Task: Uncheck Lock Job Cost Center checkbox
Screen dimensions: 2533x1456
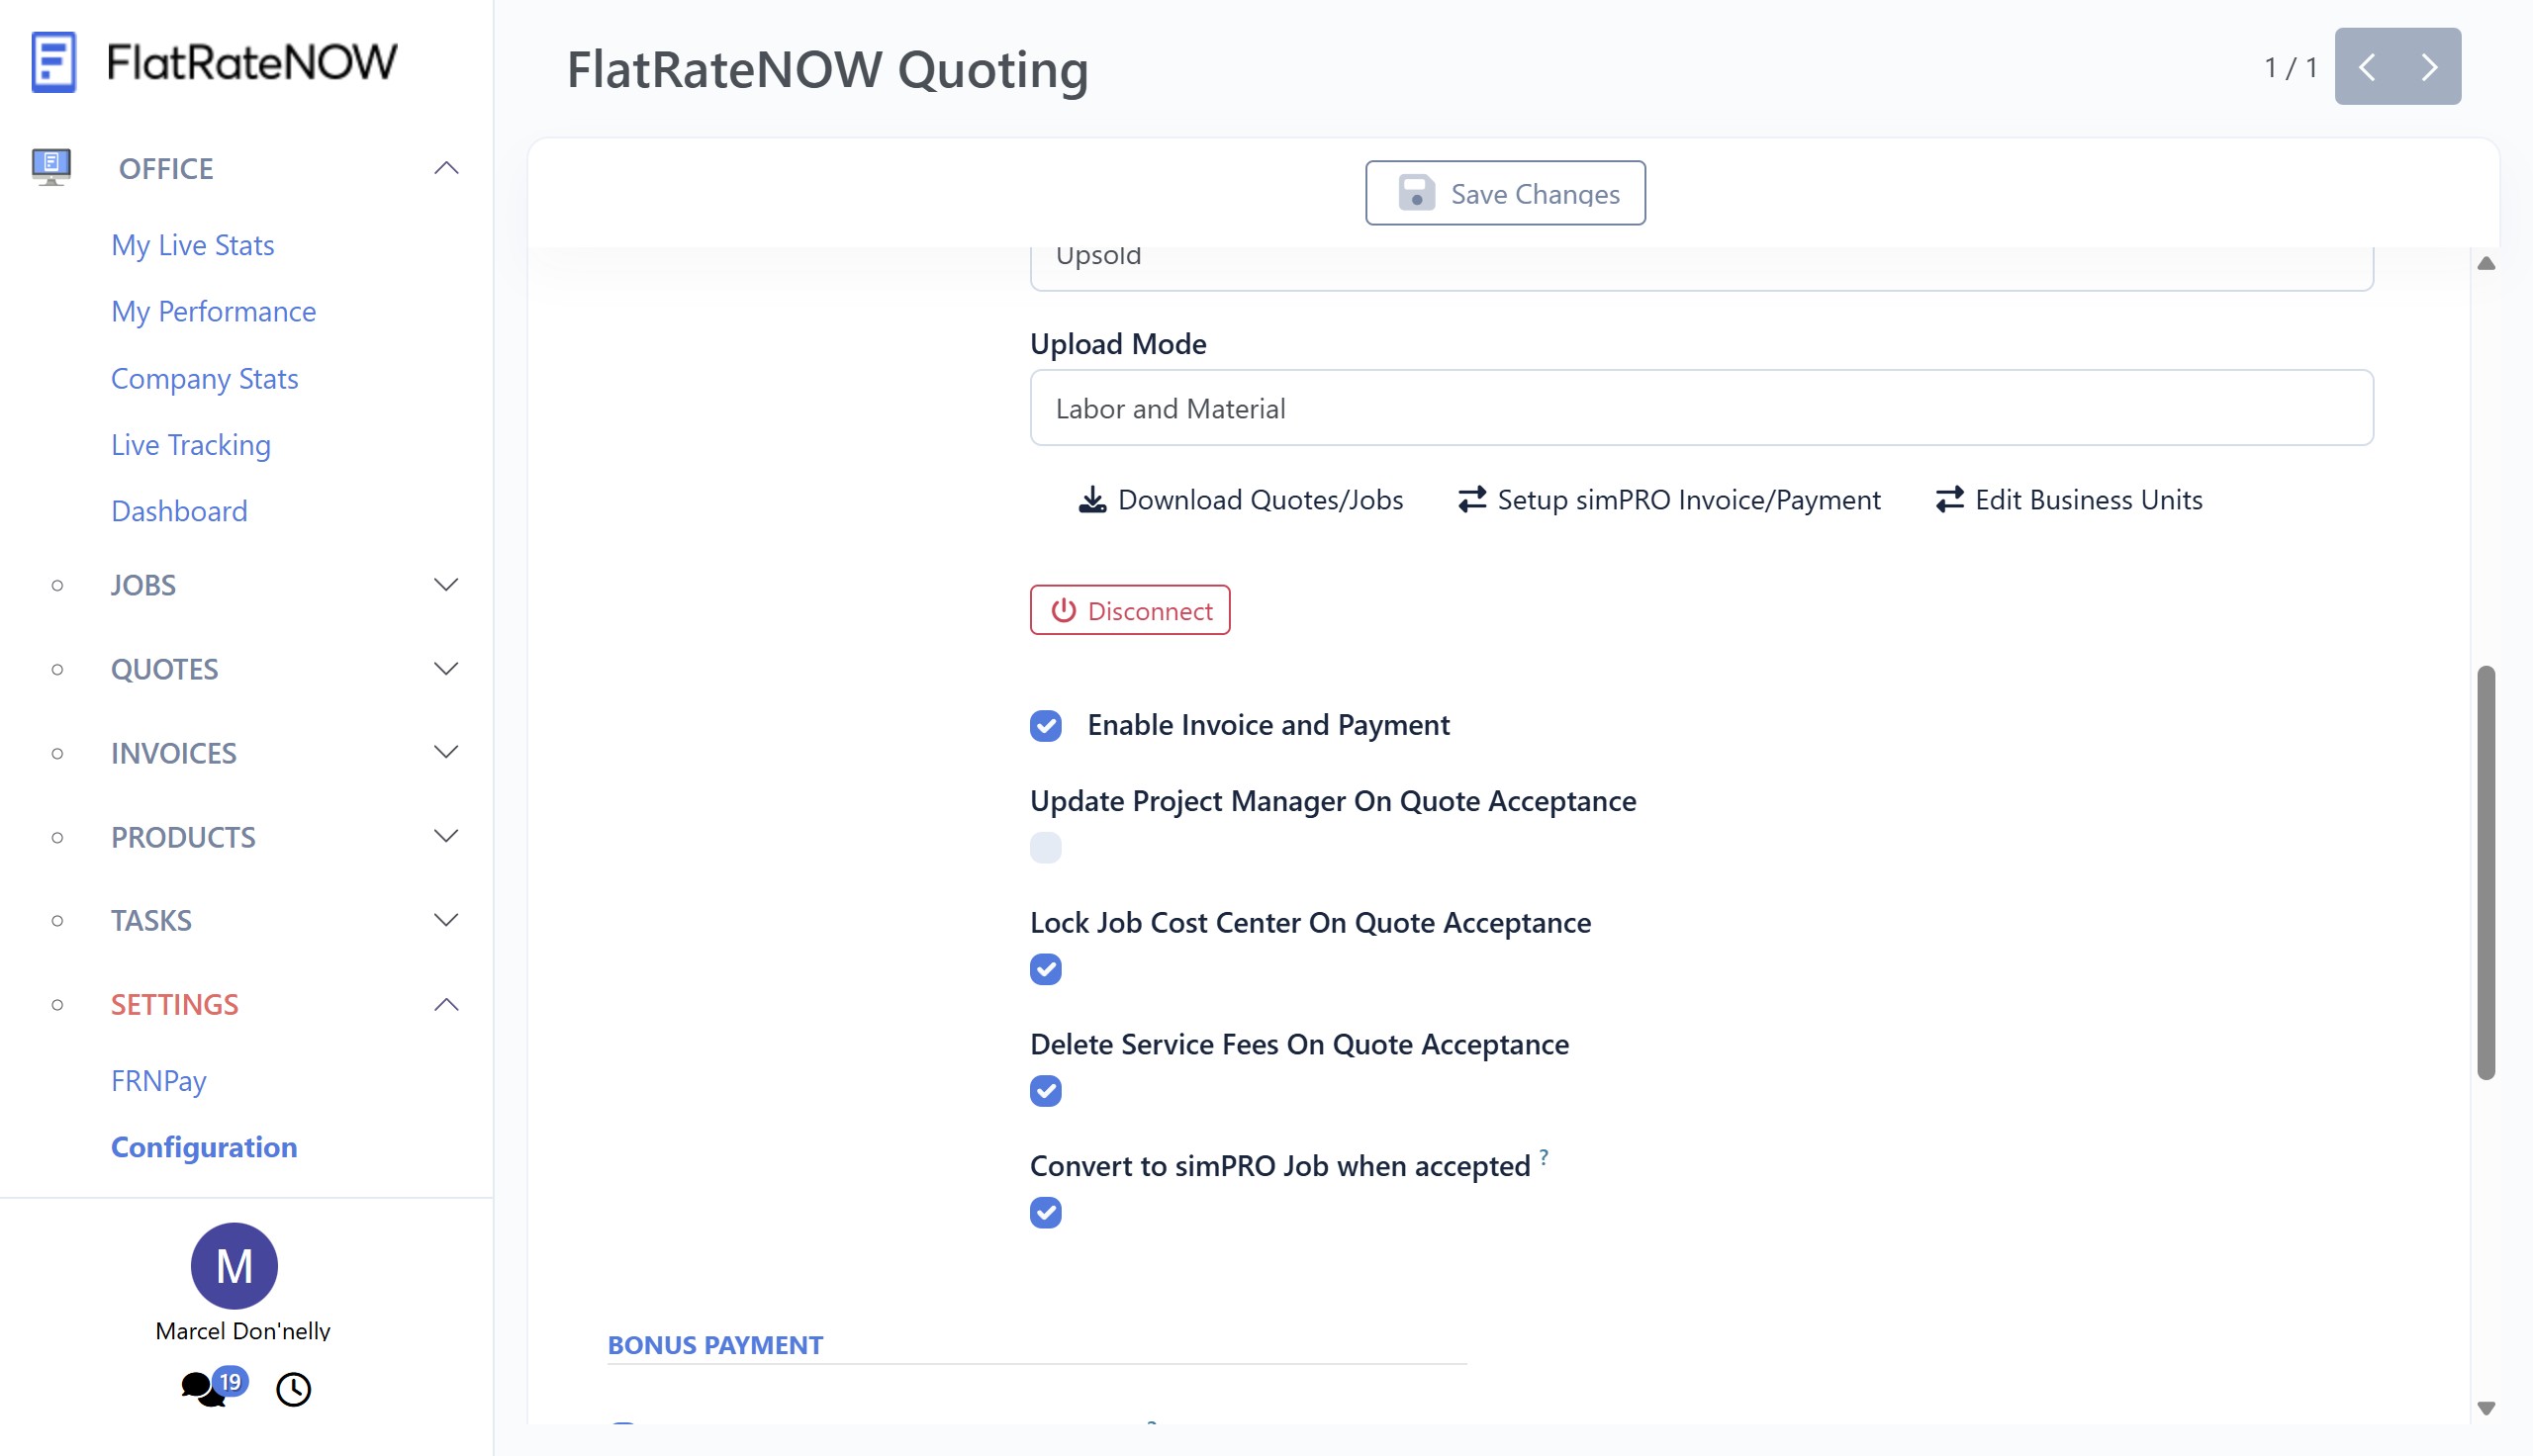Action: click(1045, 969)
